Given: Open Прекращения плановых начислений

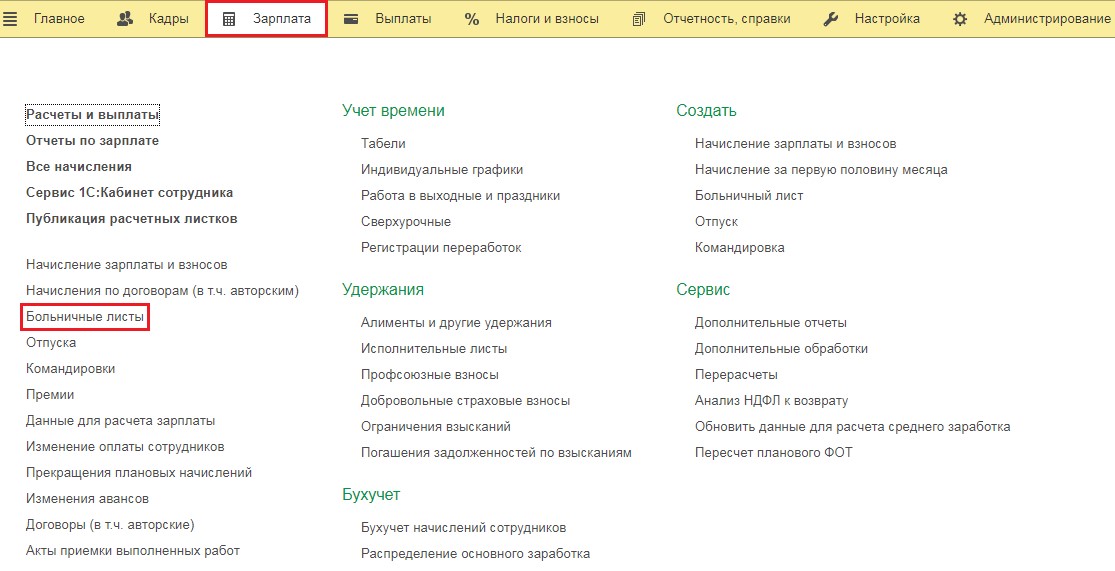Looking at the screenshot, I should (139, 473).
